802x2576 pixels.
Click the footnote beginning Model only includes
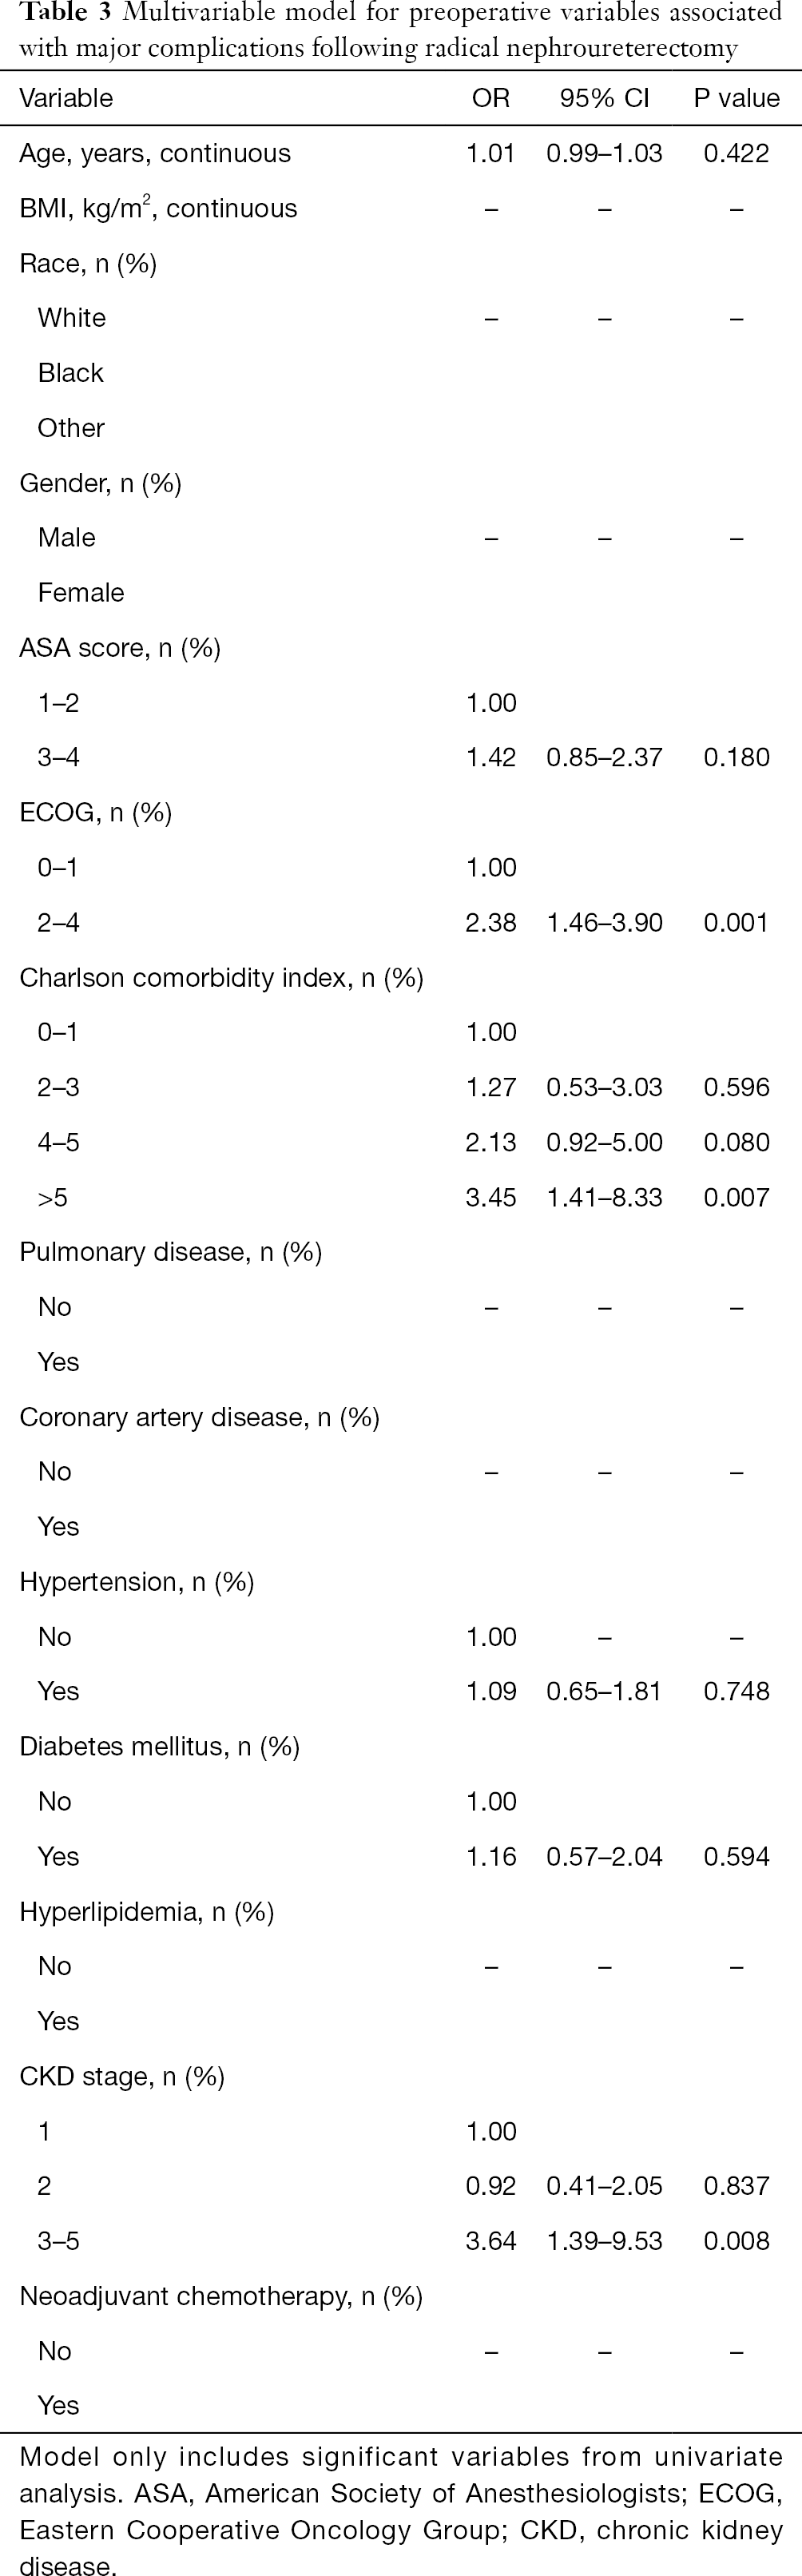click(x=401, y=2511)
